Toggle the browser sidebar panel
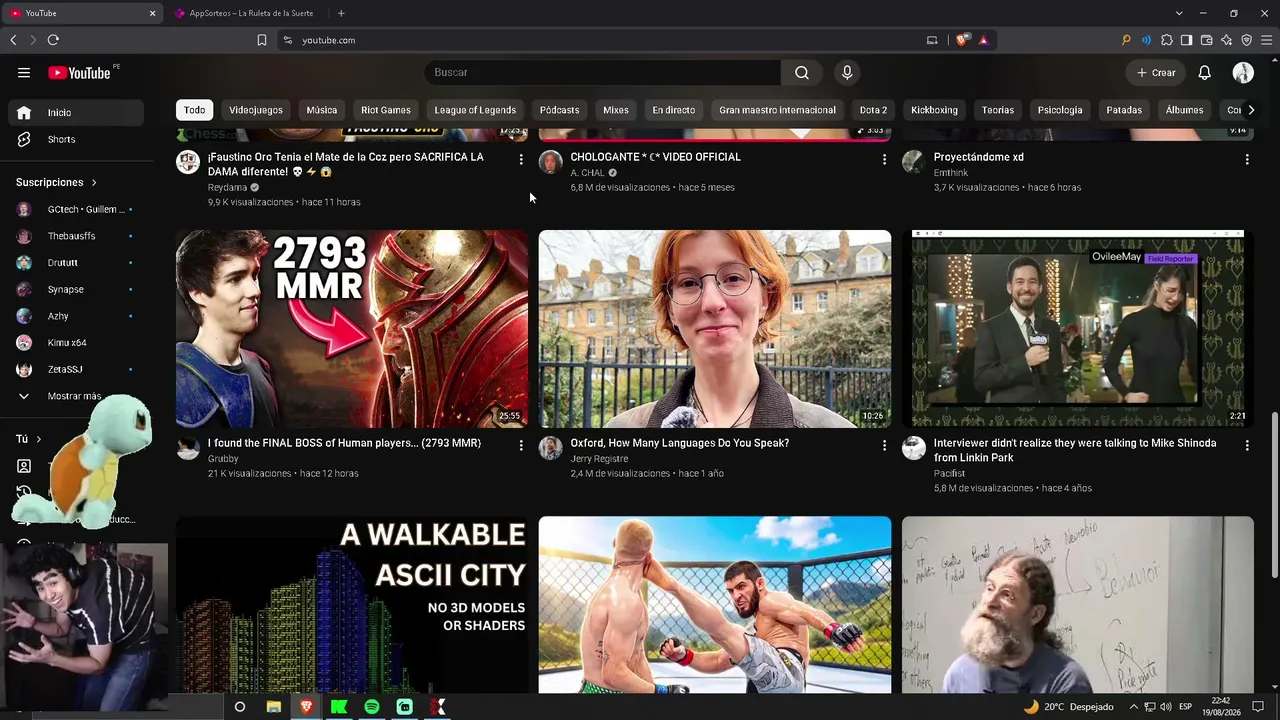 coord(1186,40)
